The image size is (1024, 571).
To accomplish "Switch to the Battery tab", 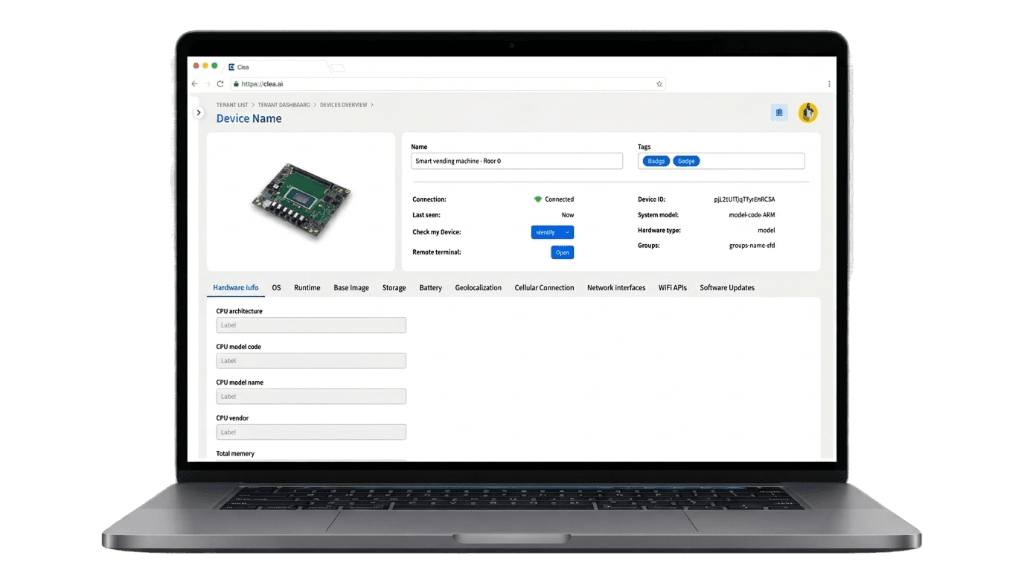I will point(430,287).
